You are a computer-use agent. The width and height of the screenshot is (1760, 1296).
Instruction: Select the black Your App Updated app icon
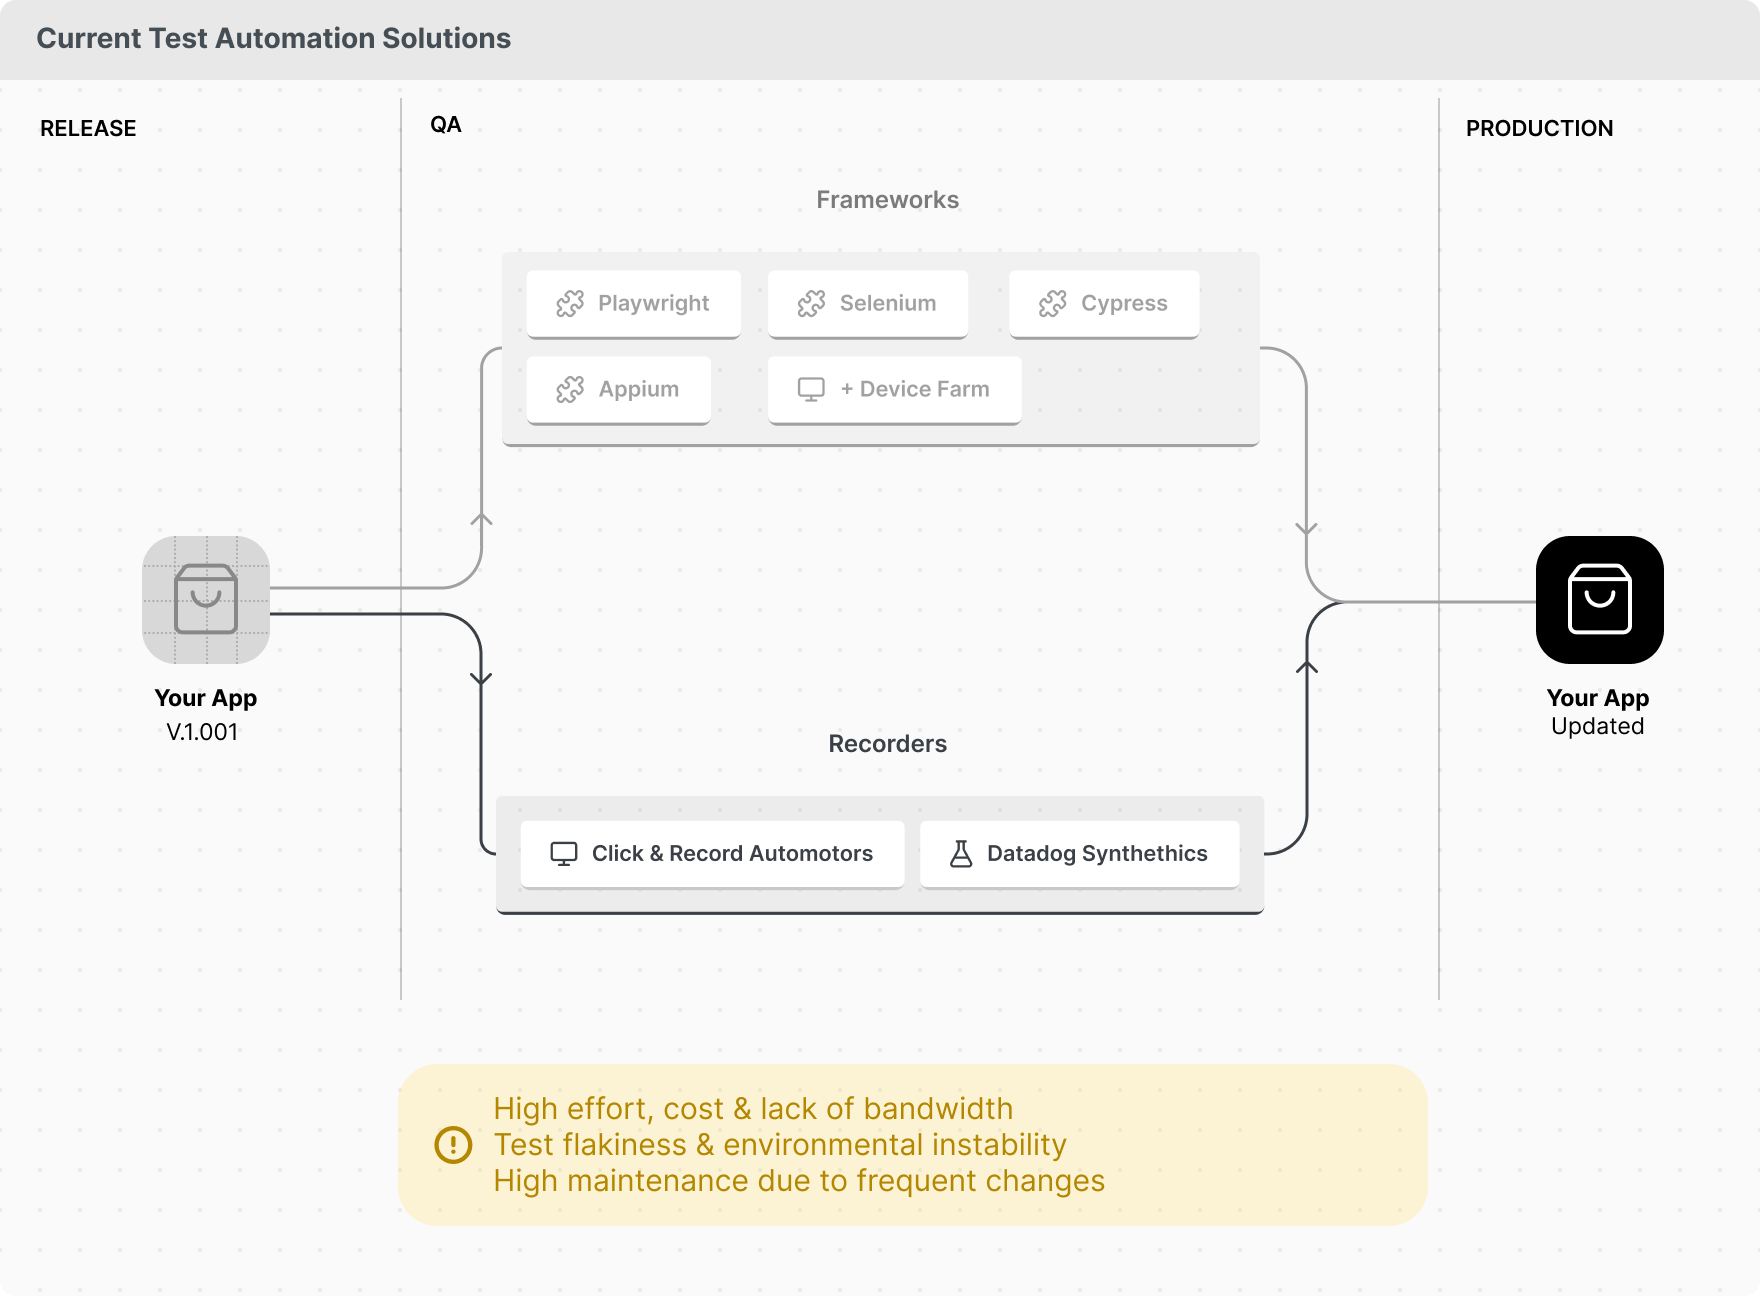pyautogui.click(x=1598, y=600)
